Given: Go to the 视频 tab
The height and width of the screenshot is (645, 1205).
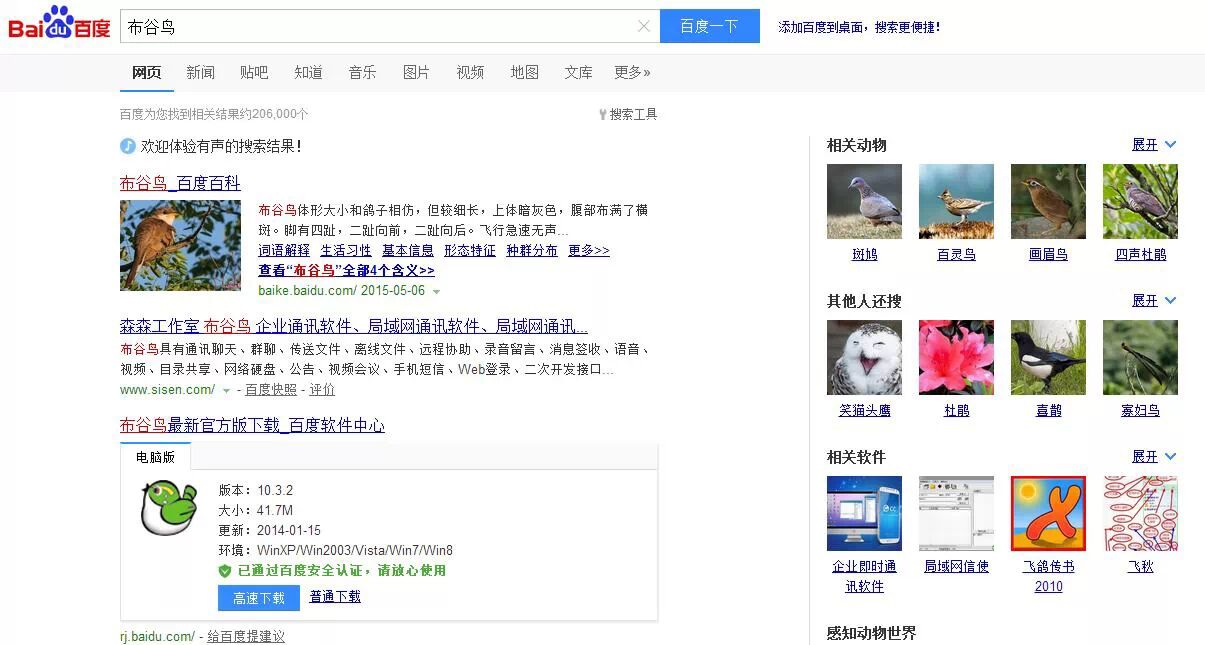Looking at the screenshot, I should click(x=470, y=72).
